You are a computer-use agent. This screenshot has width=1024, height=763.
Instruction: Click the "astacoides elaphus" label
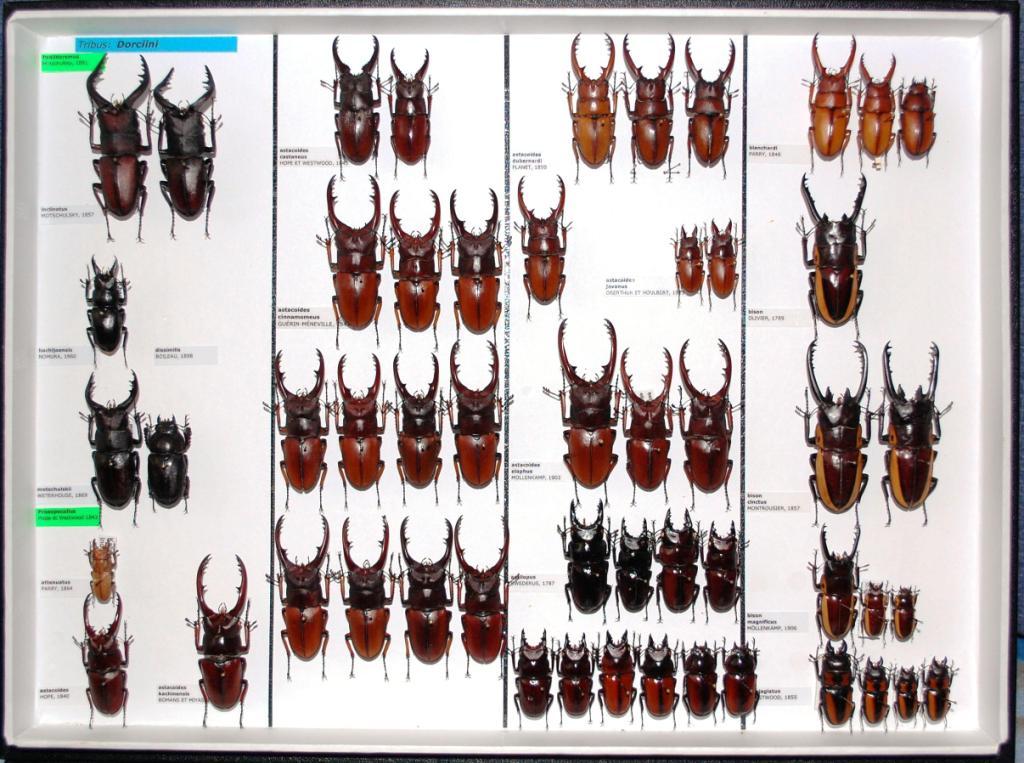point(538,472)
